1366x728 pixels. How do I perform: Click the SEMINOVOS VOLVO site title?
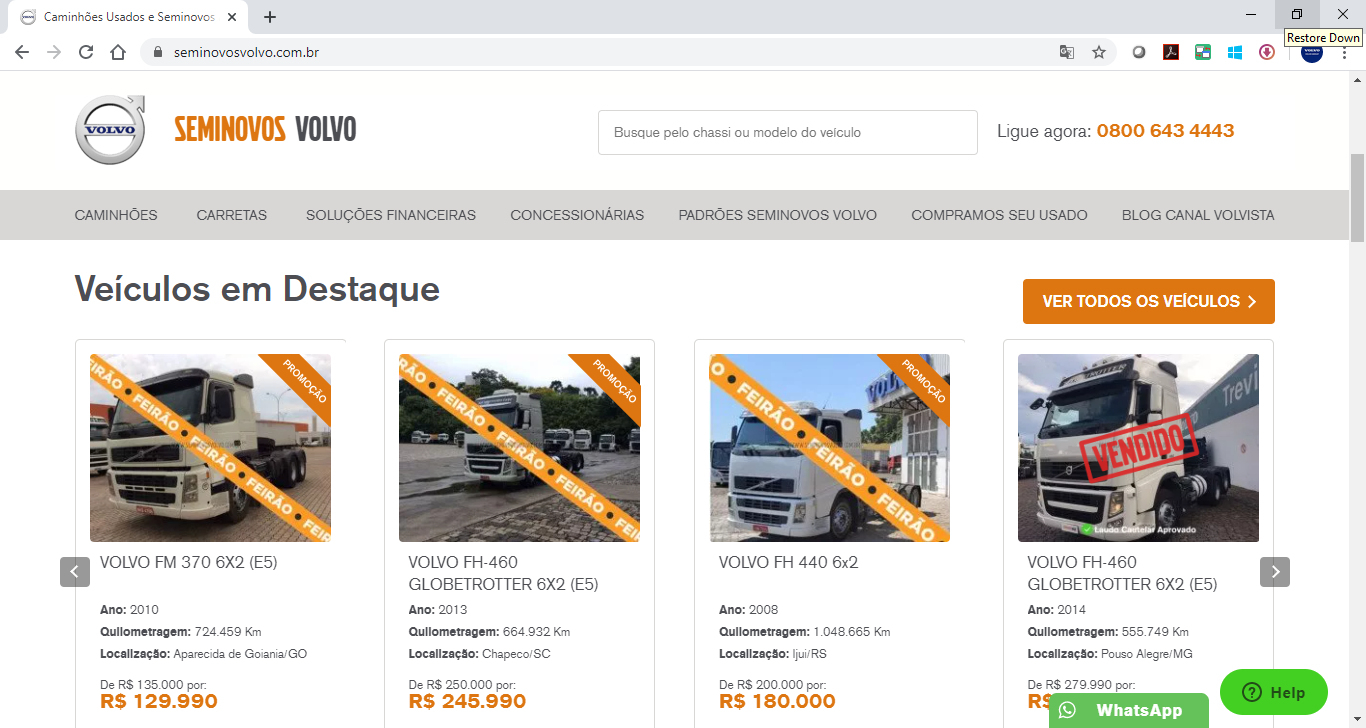click(265, 130)
